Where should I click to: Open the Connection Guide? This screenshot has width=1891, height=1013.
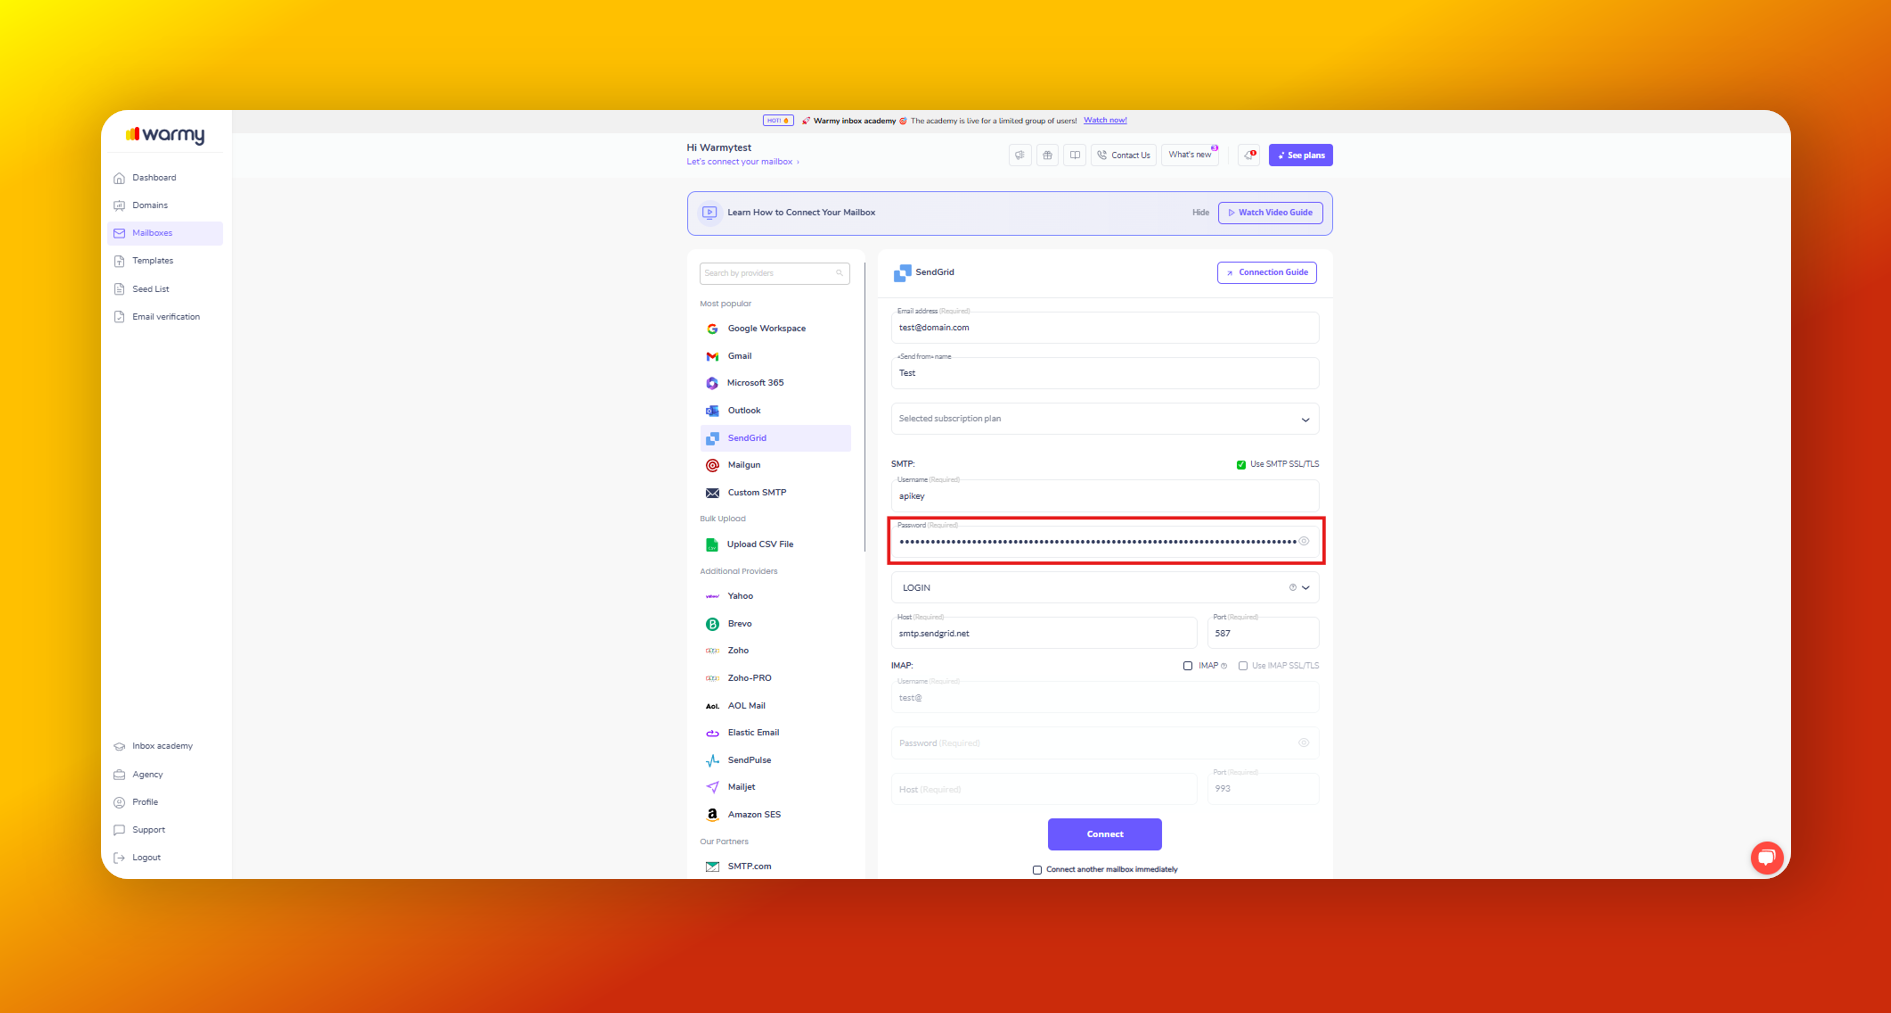tap(1267, 272)
